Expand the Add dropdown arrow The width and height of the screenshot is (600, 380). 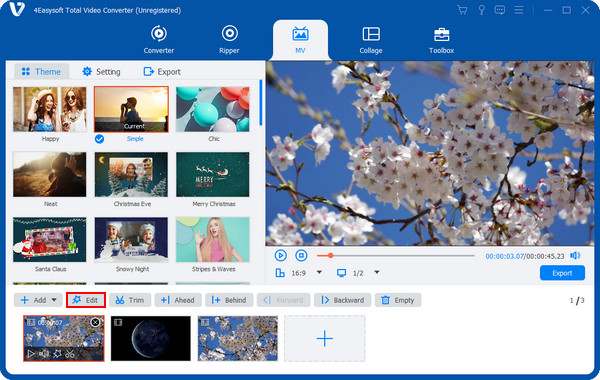pos(54,300)
